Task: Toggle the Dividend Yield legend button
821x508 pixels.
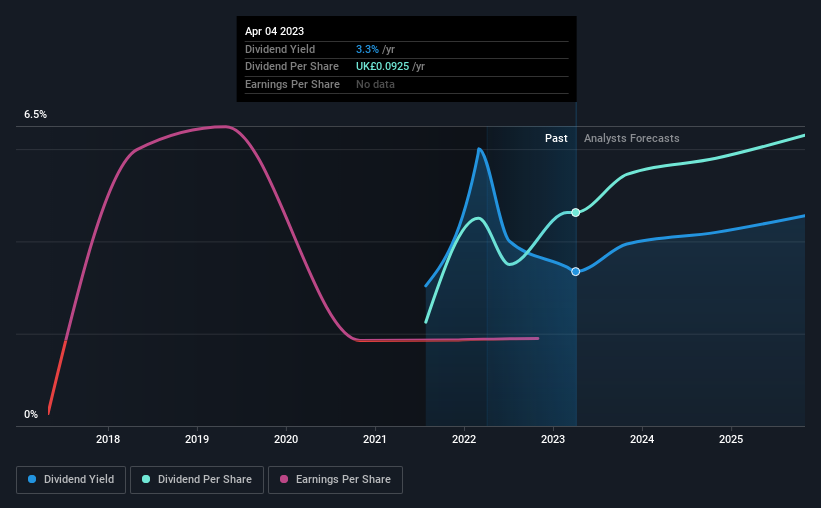Action: pos(71,480)
